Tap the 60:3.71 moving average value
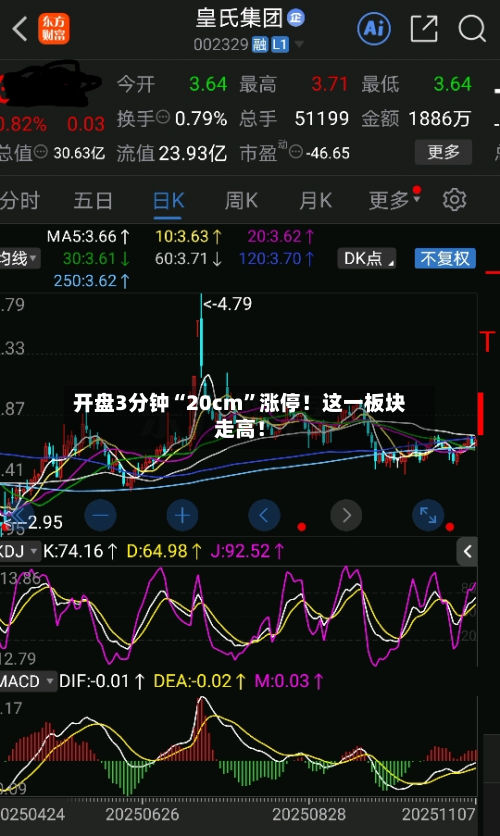The height and width of the screenshot is (836, 500). (189, 259)
